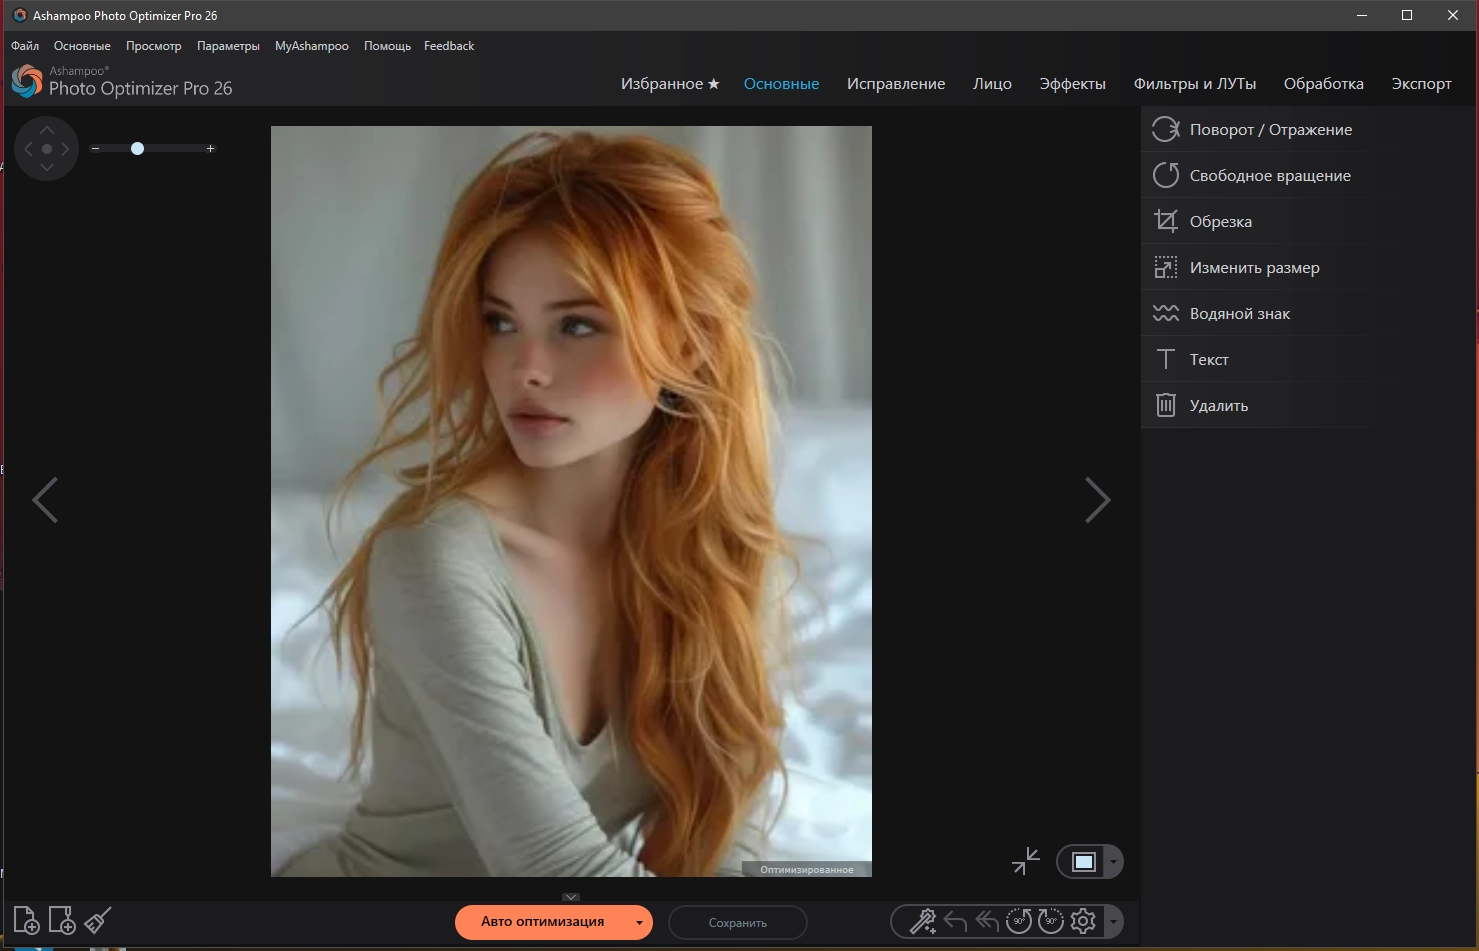Viewport: 1479px width, 951px height.
Task: Click the single undo arrow icon
Action: [955, 921]
